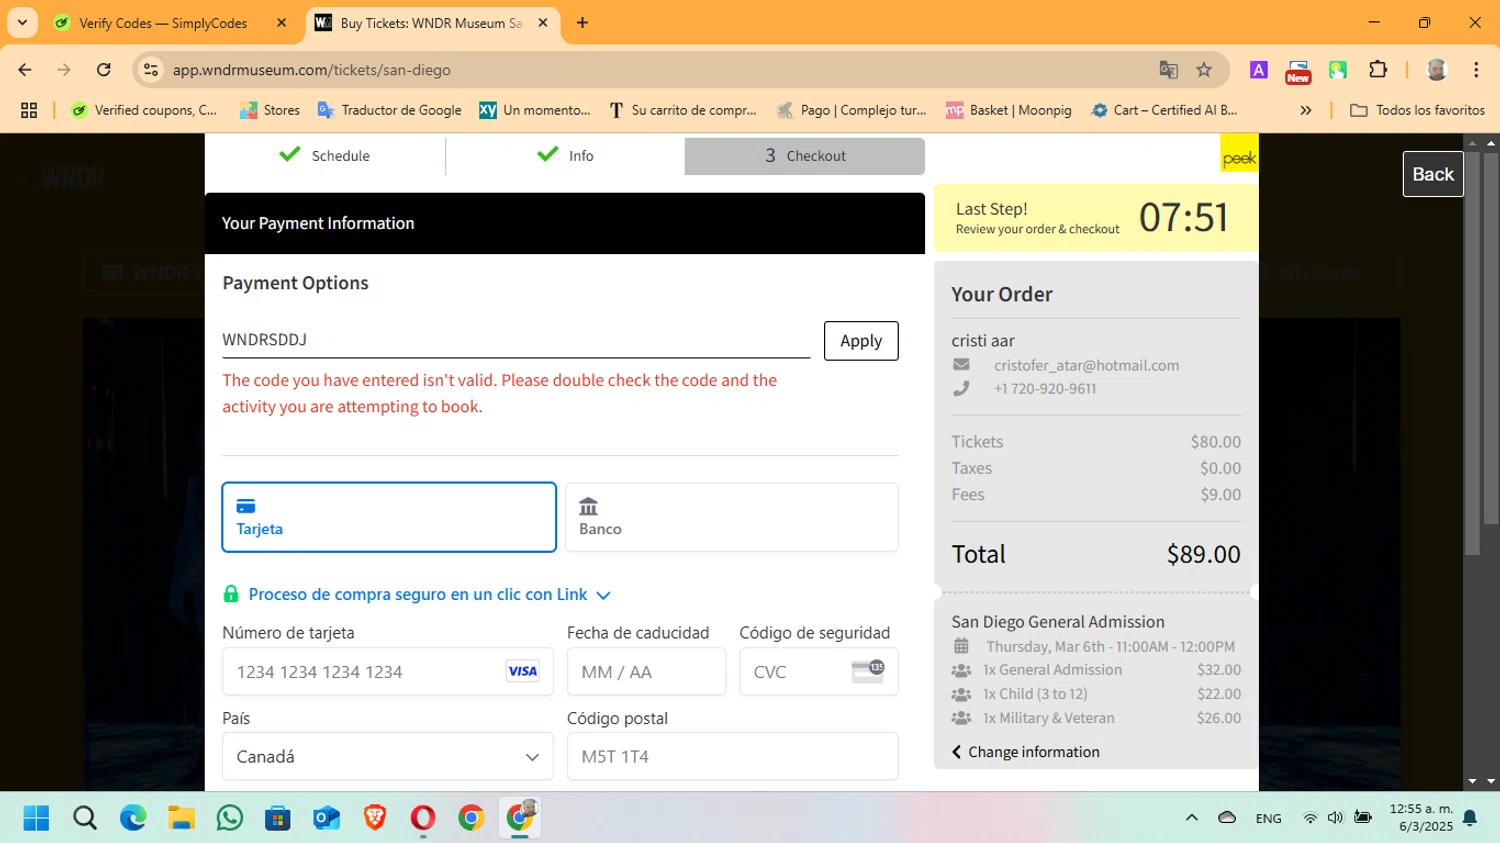Image resolution: width=1500 pixels, height=843 pixels.
Task: Click the Número de tarjeta field
Action: 388,672
